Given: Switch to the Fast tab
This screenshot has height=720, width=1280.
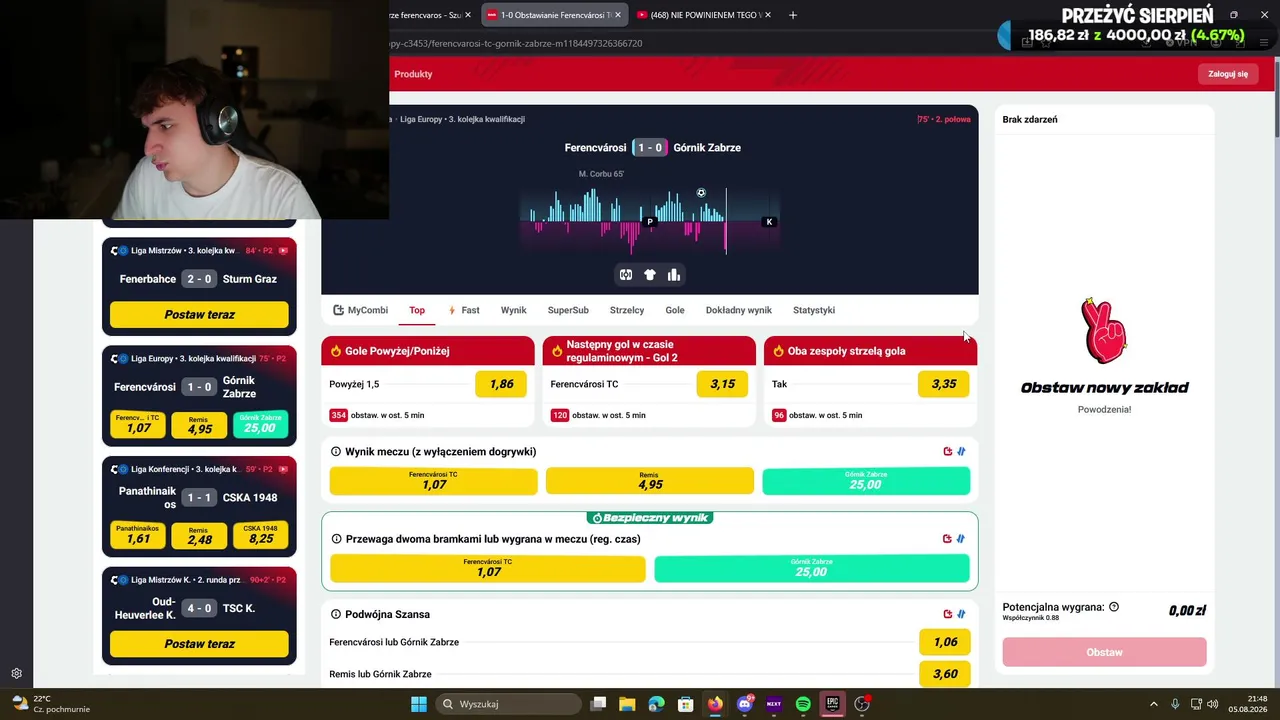Looking at the screenshot, I should (464, 310).
